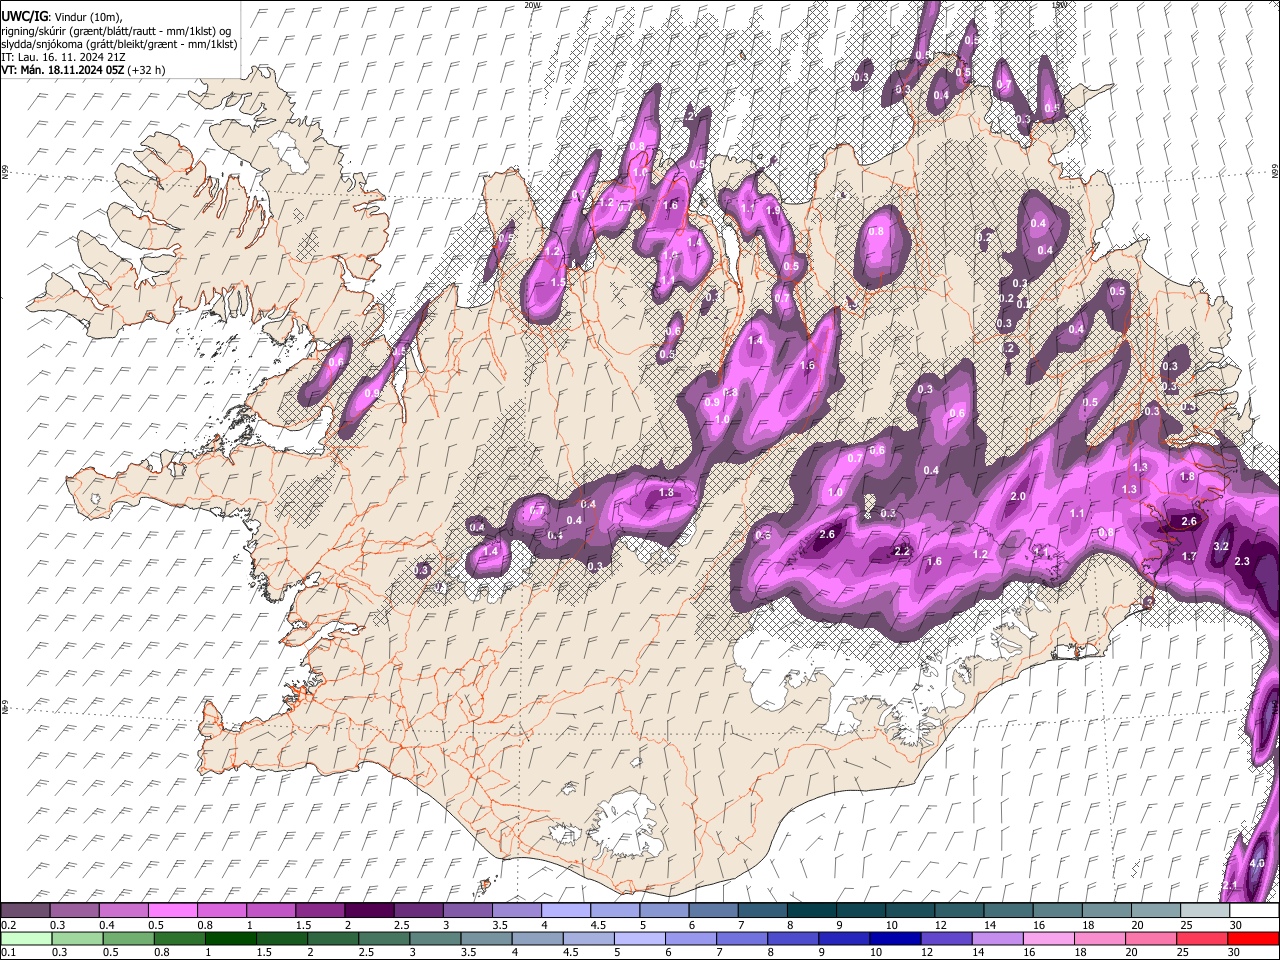
Task: Select the '0.1' label in the lower legend row
Action: click(x=8, y=952)
